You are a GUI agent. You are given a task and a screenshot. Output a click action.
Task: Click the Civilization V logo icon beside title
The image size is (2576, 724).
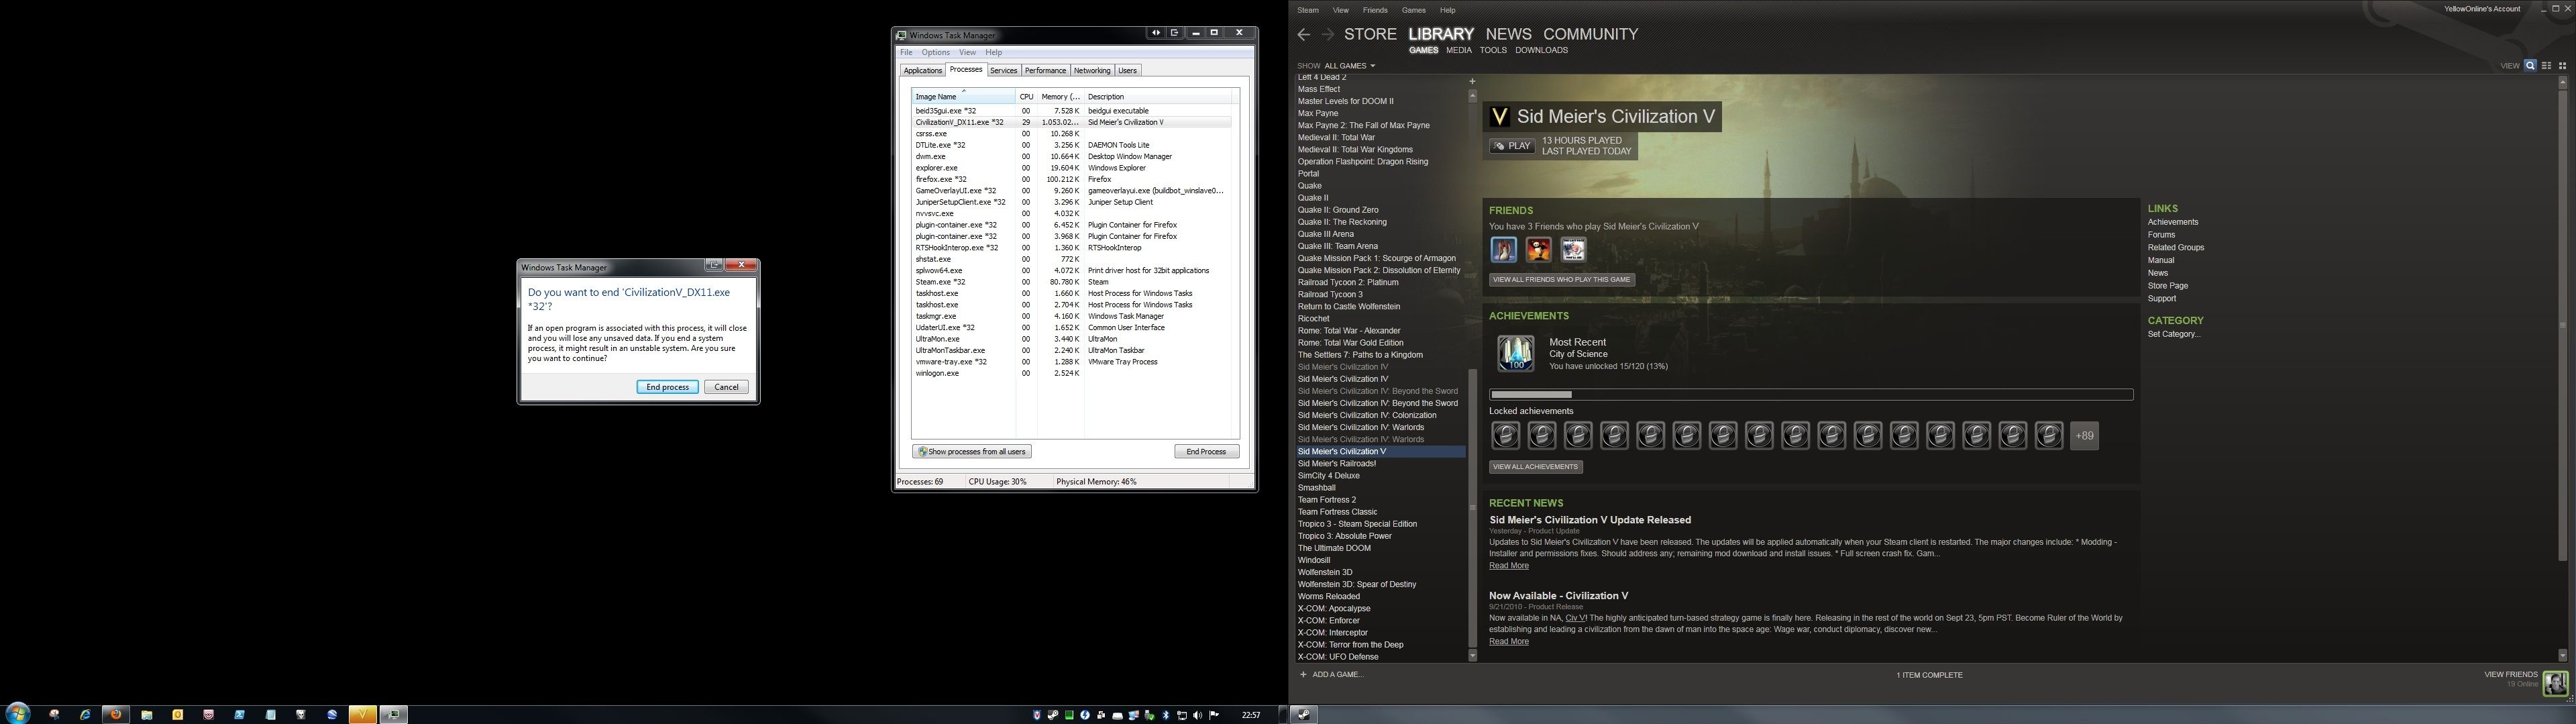[1499, 116]
